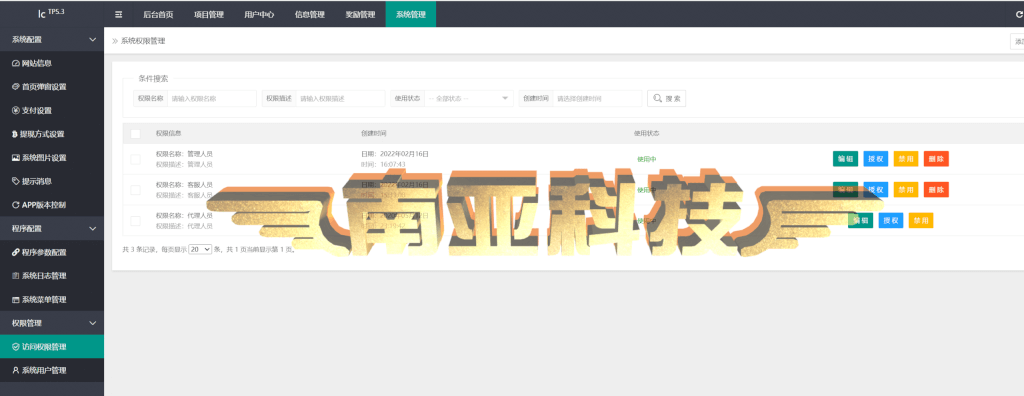Tick the checkbox for the 客服人员 row
The image size is (1024, 396).
click(136, 190)
